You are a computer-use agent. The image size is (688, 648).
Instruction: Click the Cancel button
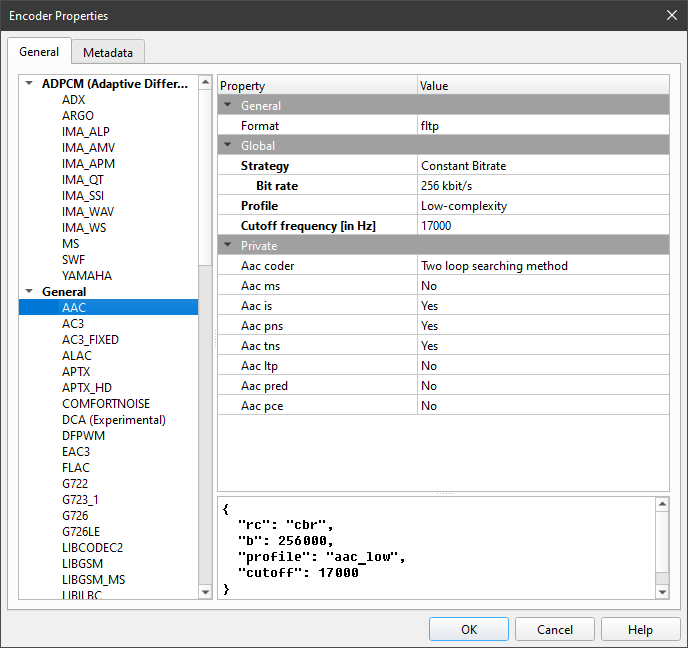(x=555, y=630)
